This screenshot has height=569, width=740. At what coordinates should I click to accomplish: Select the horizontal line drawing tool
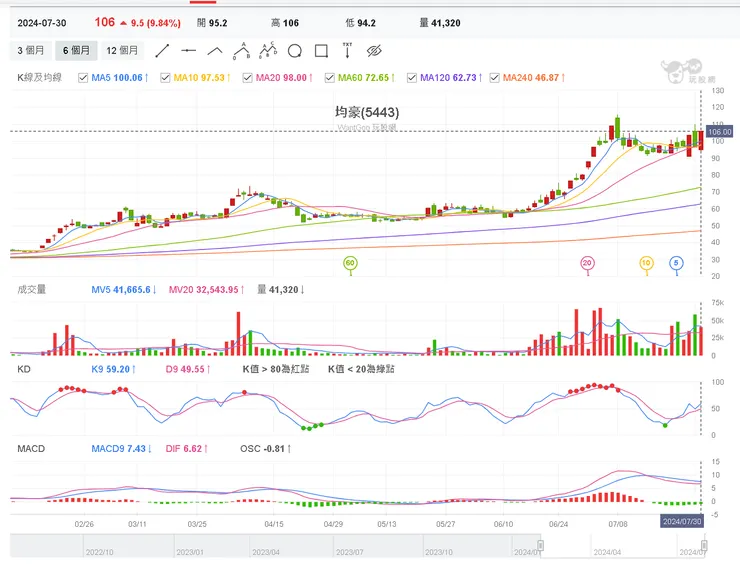click(189, 50)
